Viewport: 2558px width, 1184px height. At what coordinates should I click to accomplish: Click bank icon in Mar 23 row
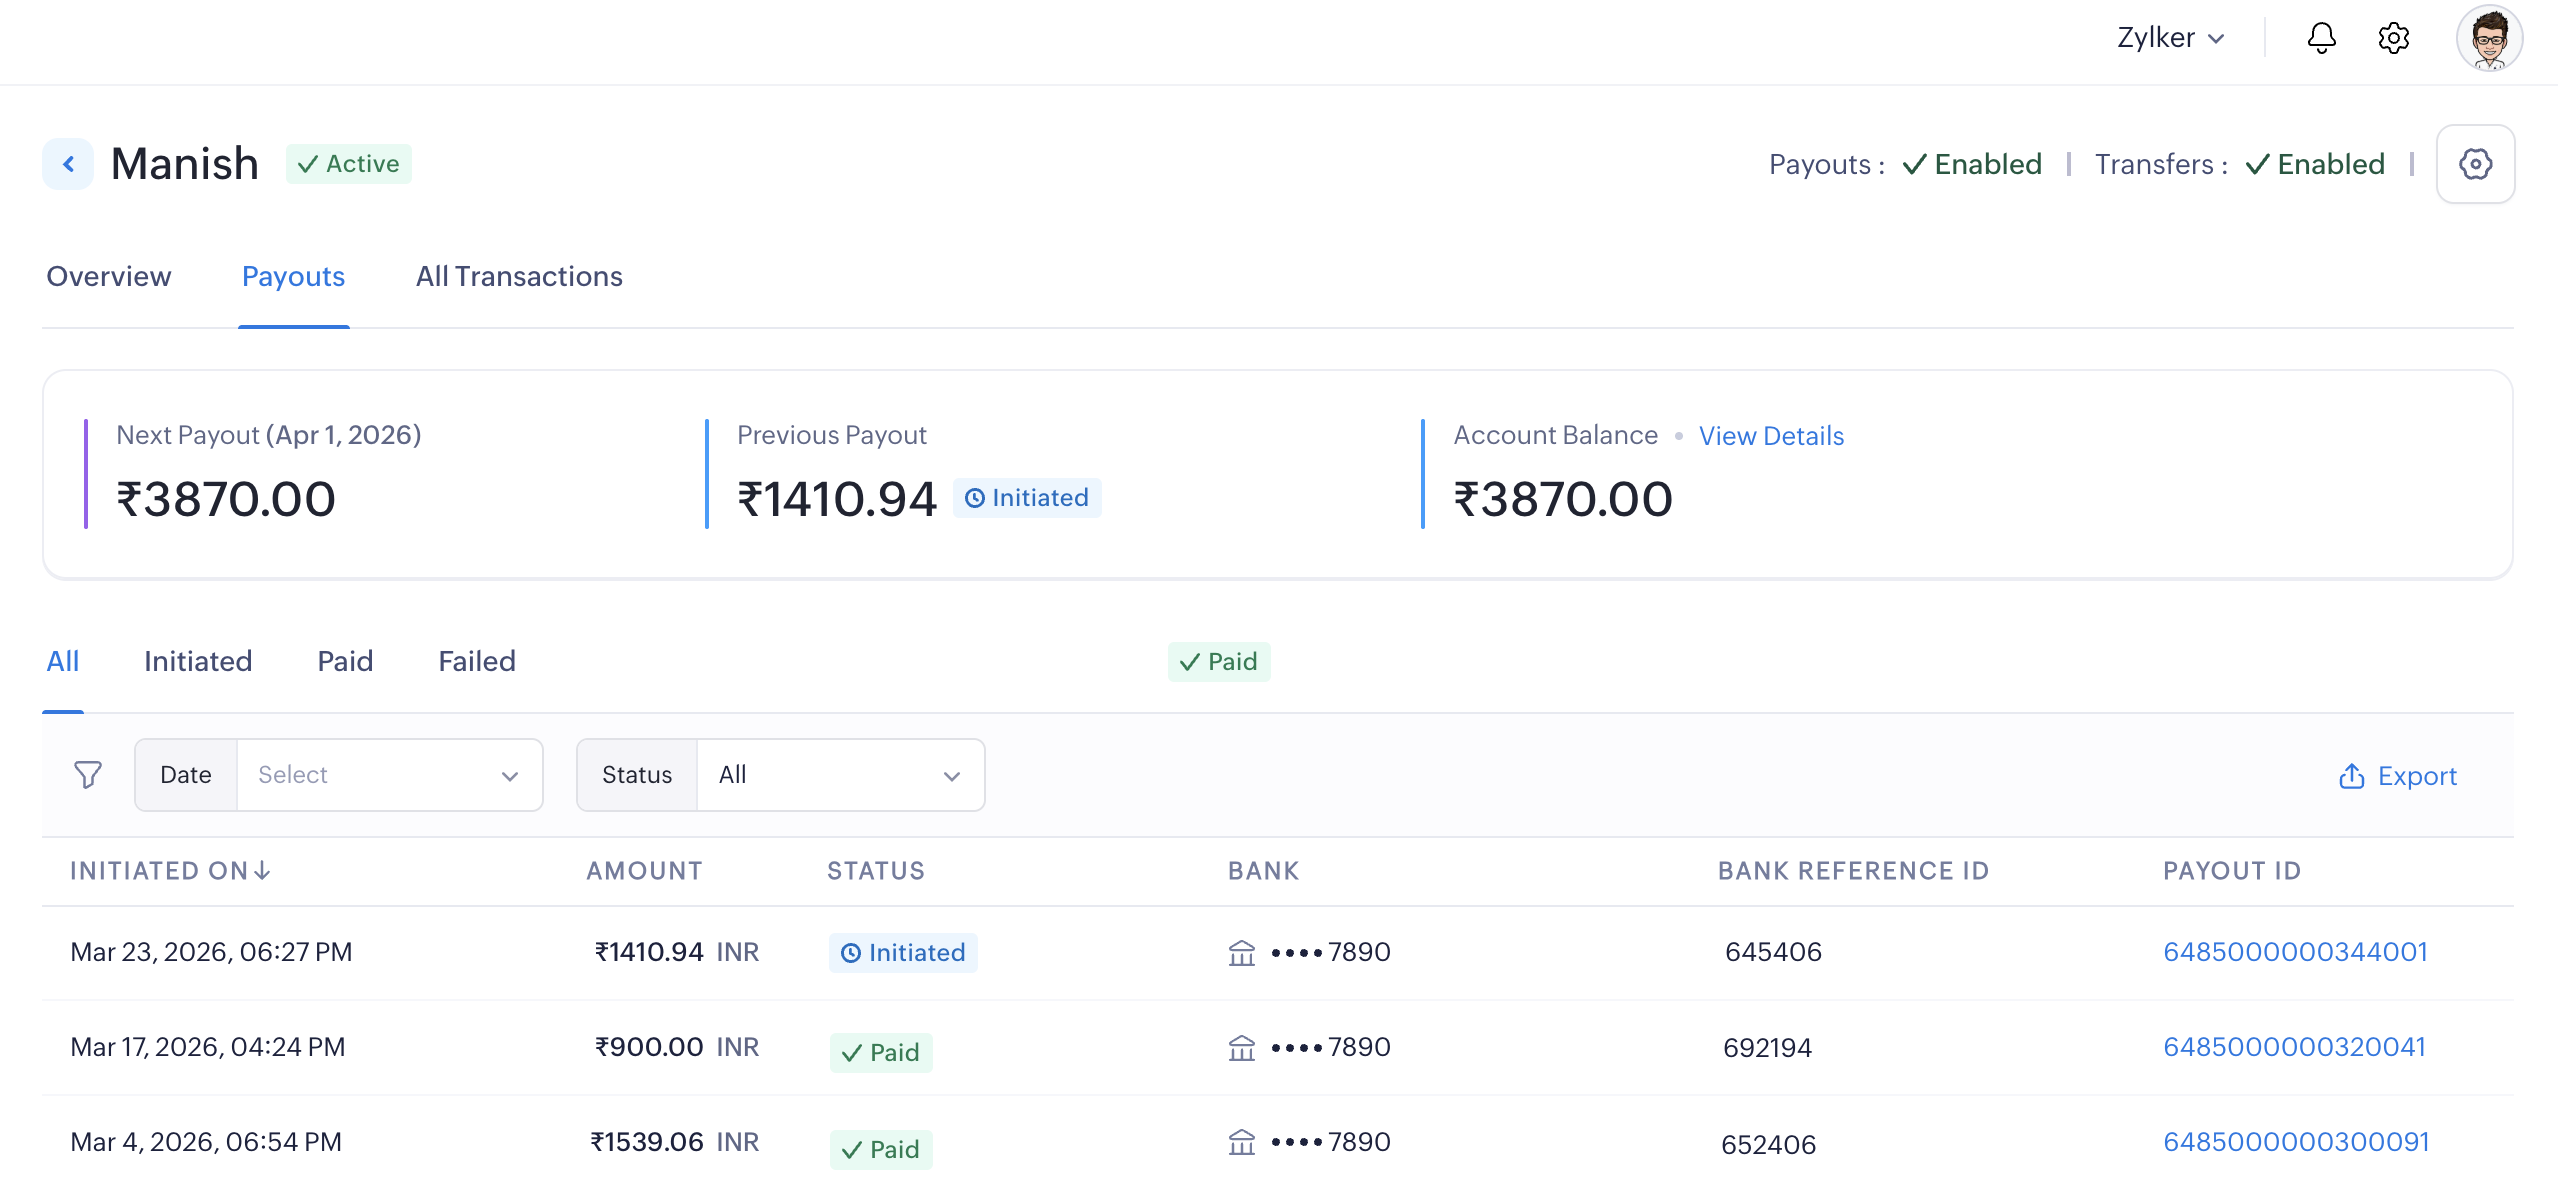(x=1241, y=953)
